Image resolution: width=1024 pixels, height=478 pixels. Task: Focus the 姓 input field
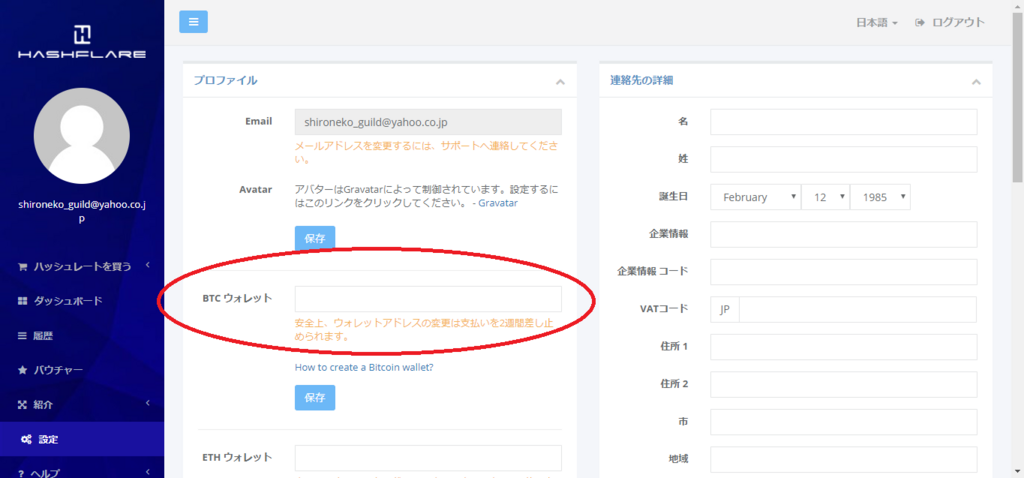coord(844,159)
